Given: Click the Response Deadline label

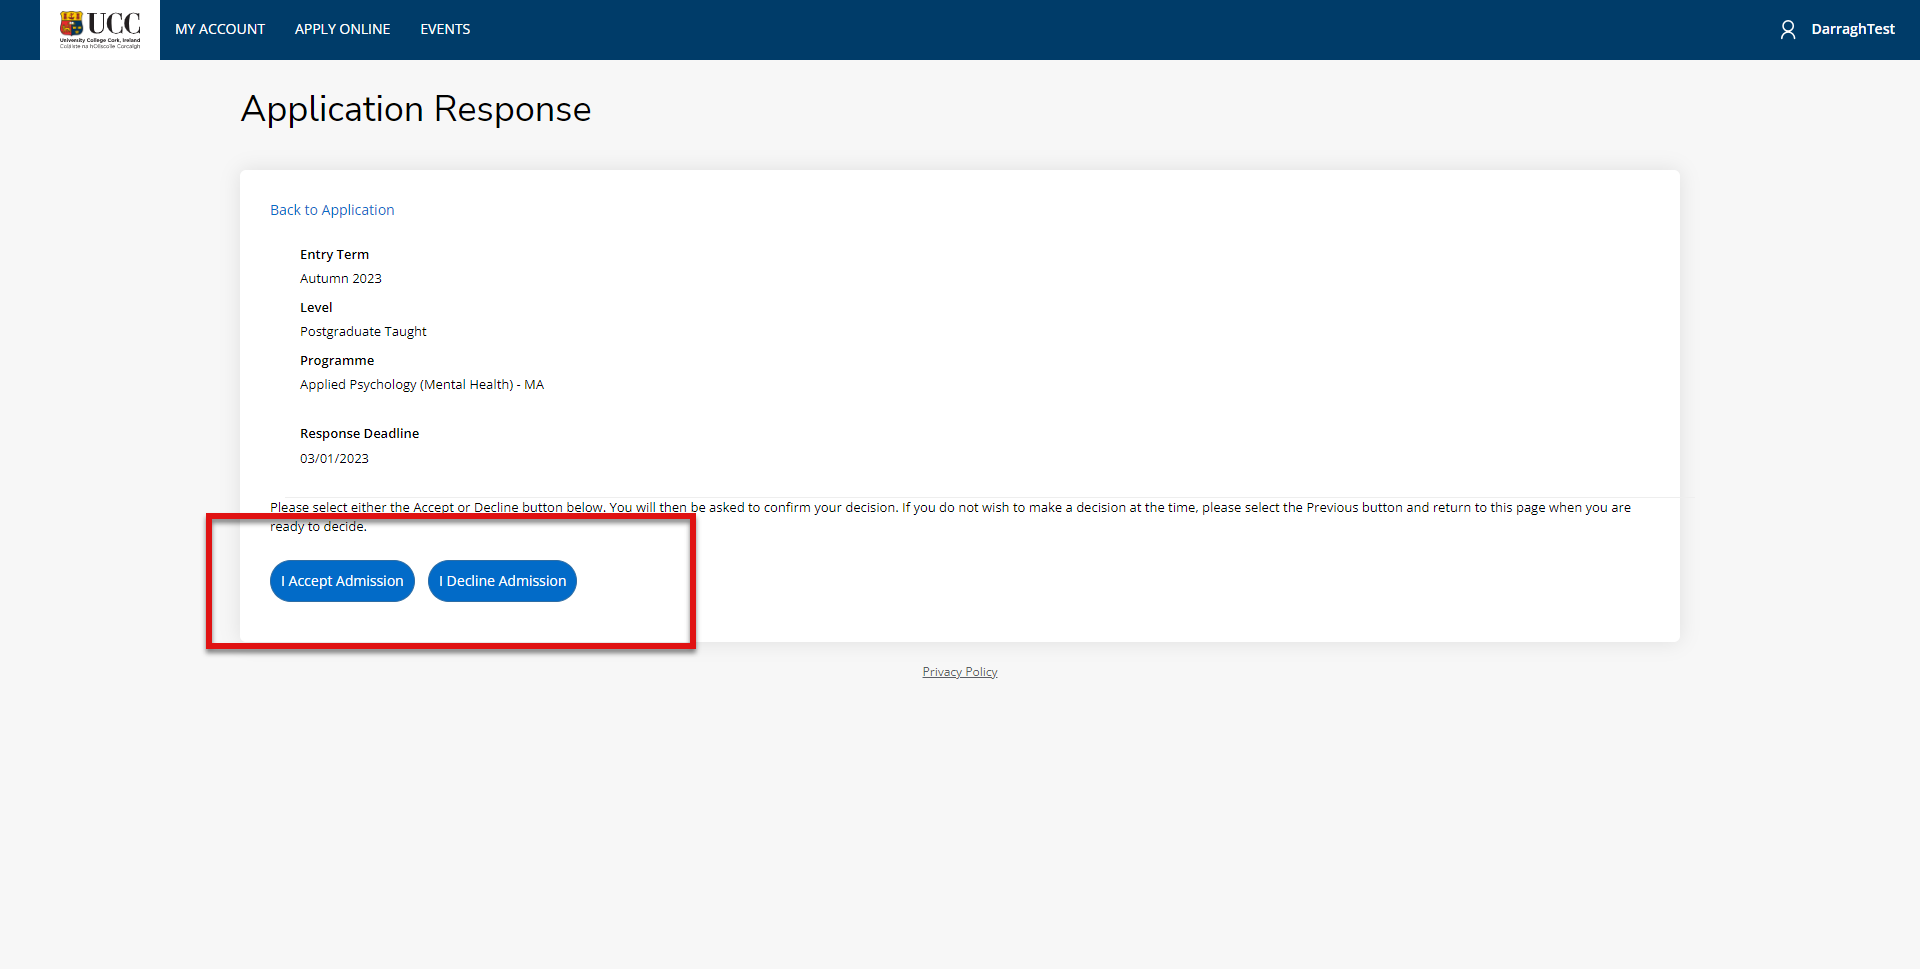Looking at the screenshot, I should (x=359, y=434).
